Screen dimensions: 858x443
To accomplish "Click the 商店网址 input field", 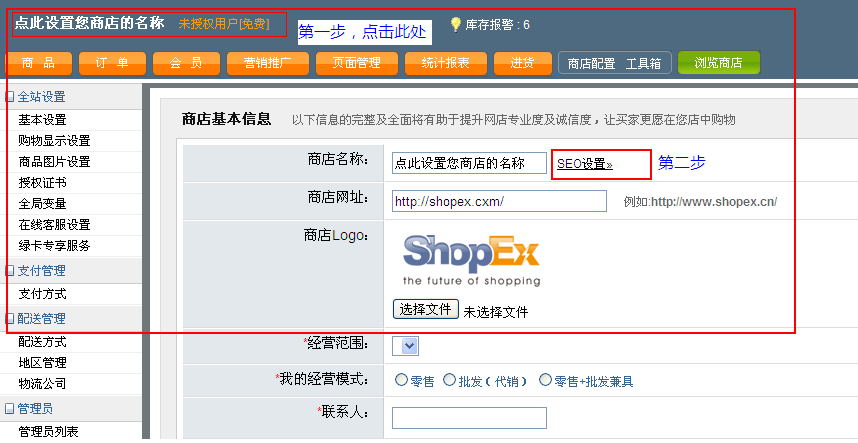I will pyautogui.click(x=499, y=201).
